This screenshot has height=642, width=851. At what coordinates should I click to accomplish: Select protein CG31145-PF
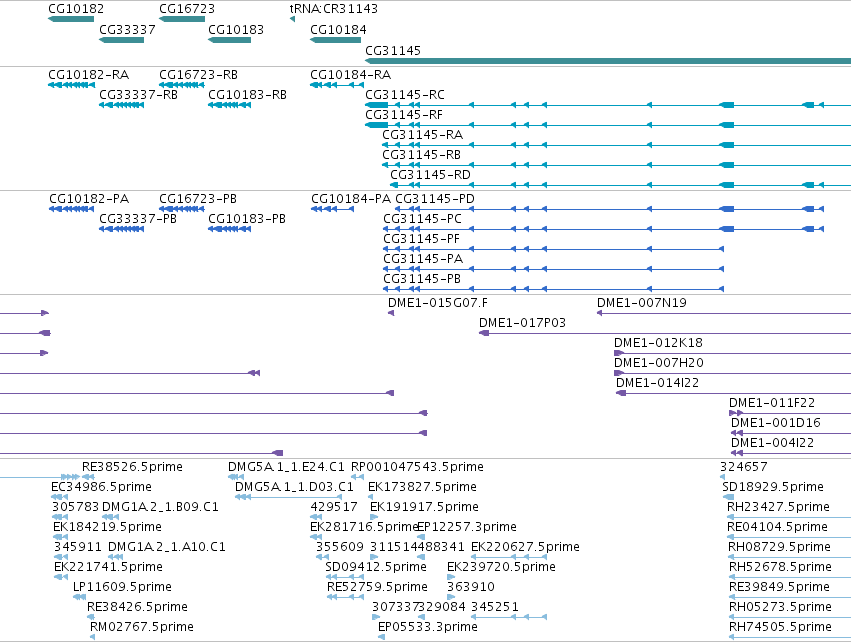(554, 249)
